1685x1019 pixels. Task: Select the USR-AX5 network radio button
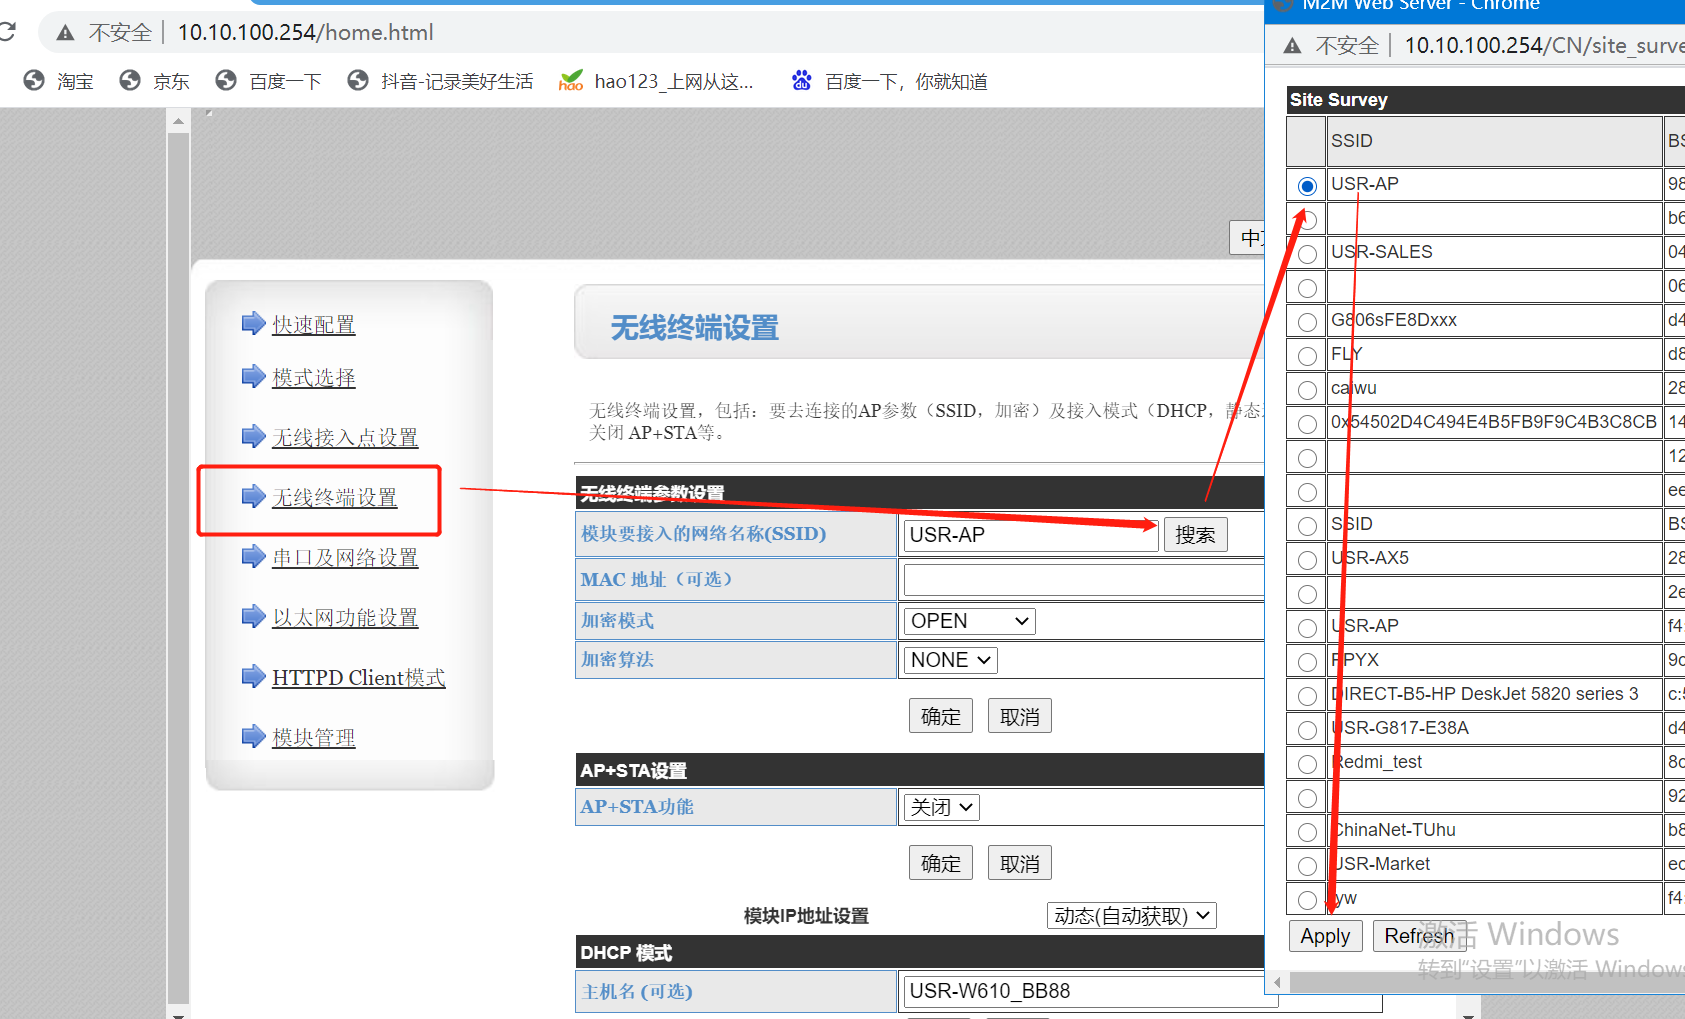[x=1307, y=560]
